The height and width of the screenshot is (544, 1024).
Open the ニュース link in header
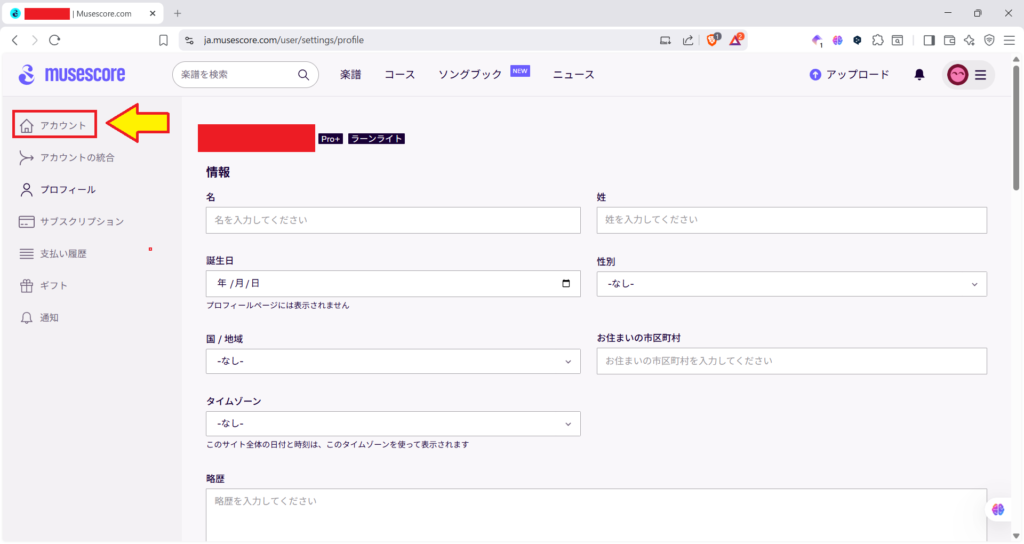click(573, 74)
